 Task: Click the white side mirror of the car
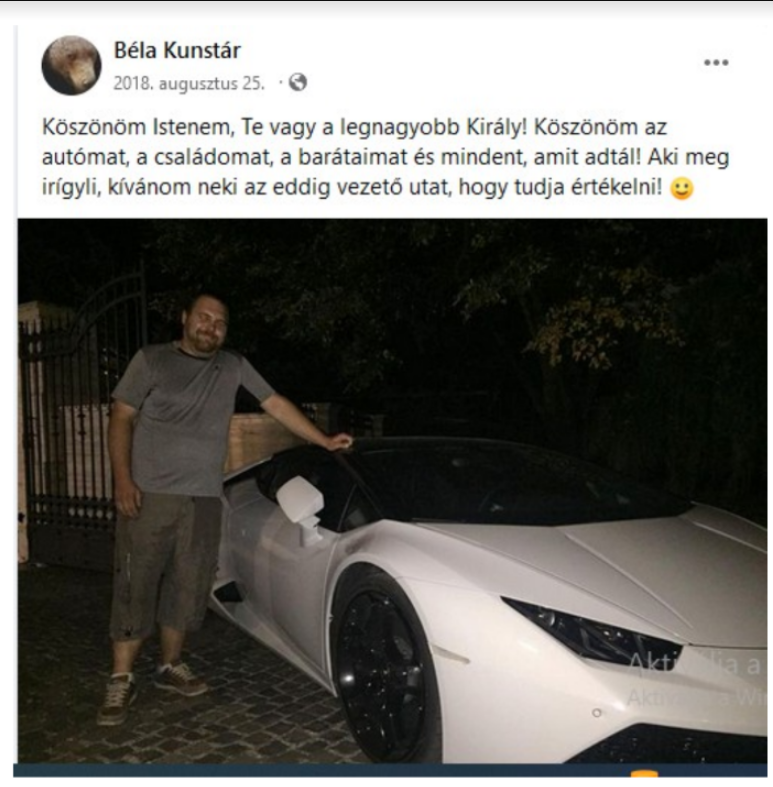click(301, 502)
